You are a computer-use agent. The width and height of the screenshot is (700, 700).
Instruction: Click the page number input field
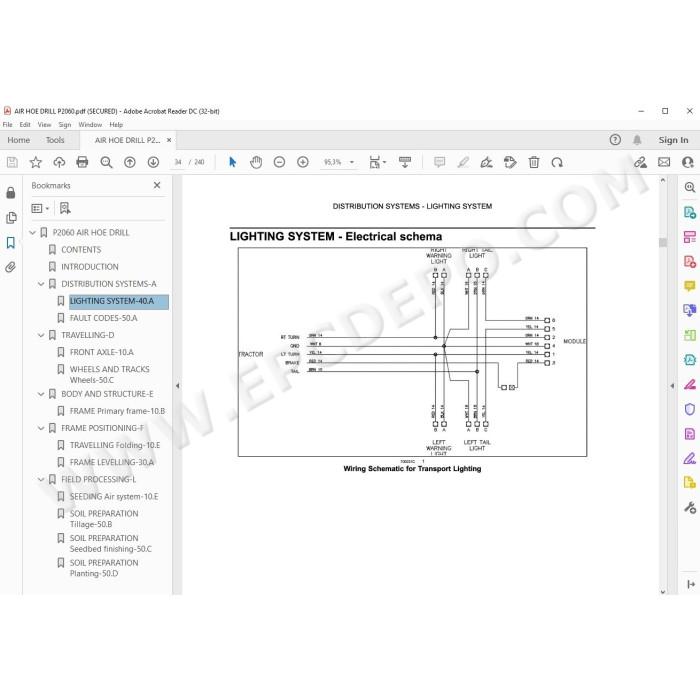point(178,162)
